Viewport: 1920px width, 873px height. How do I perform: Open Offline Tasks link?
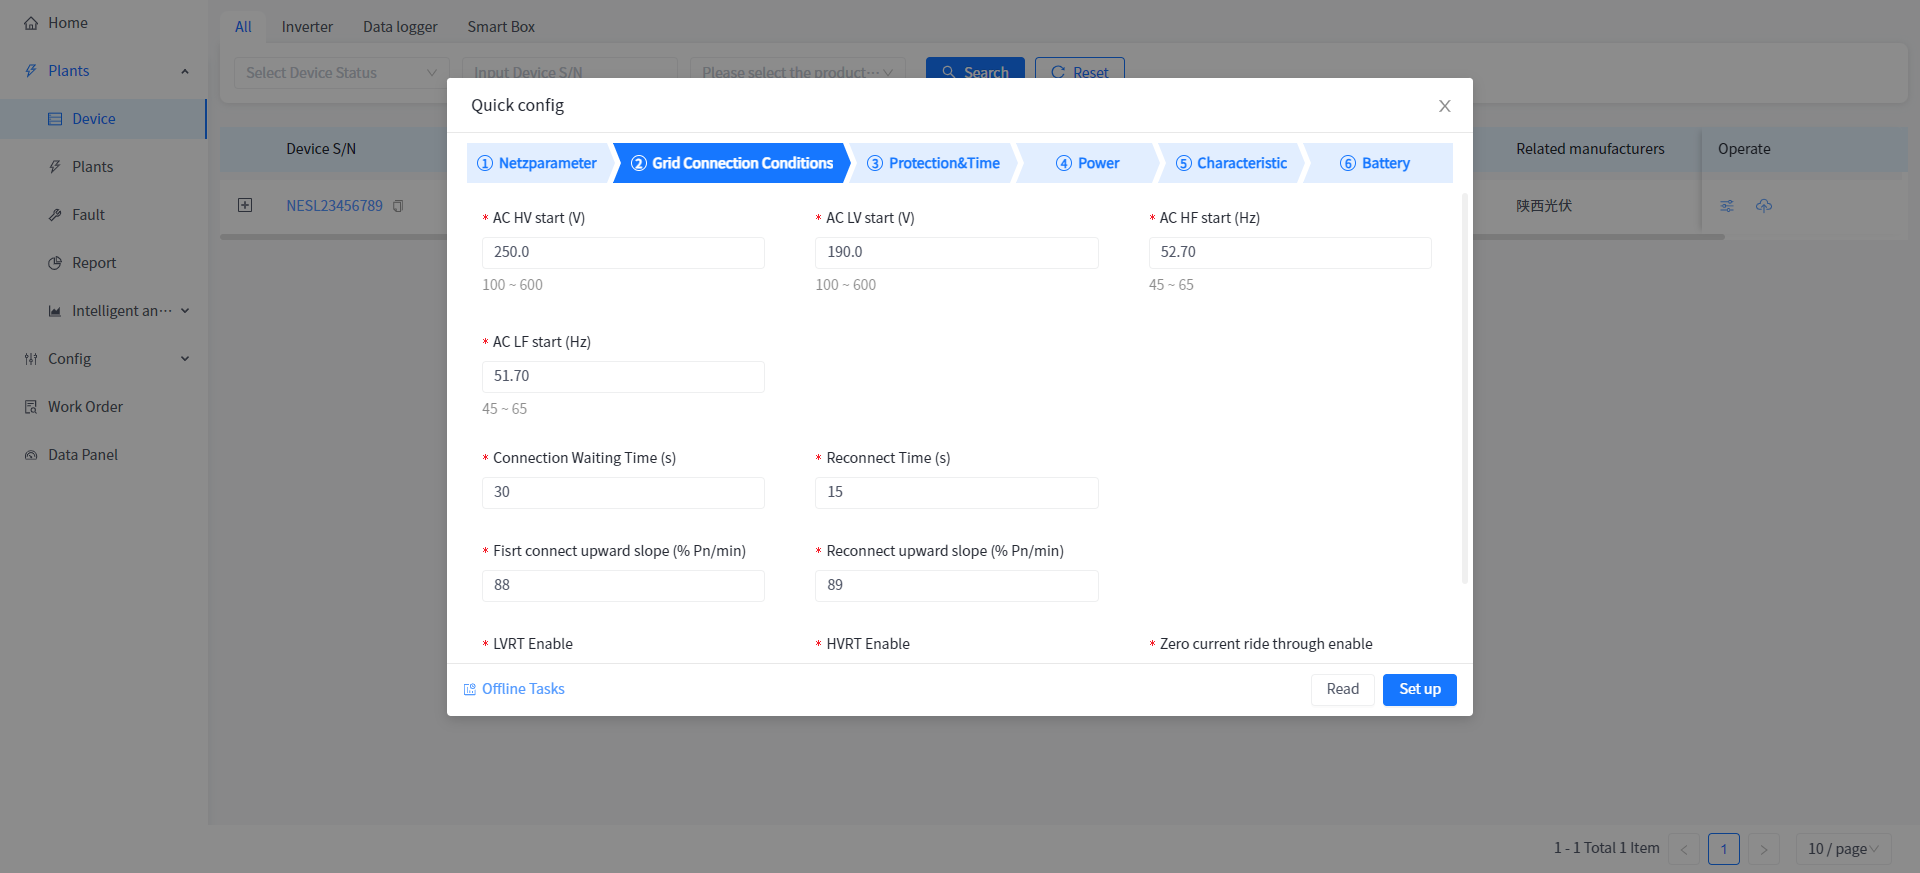514,689
